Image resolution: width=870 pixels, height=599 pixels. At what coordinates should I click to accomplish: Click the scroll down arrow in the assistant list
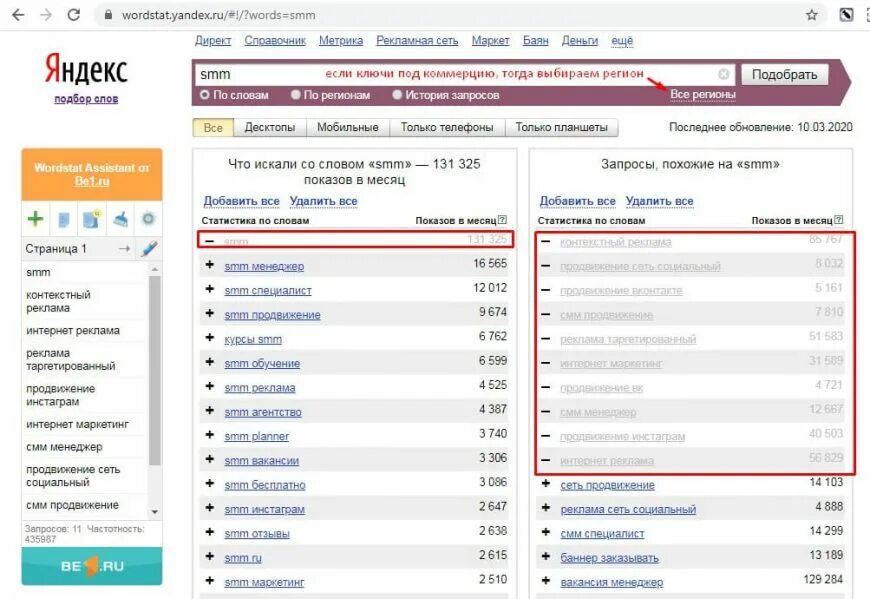(155, 511)
